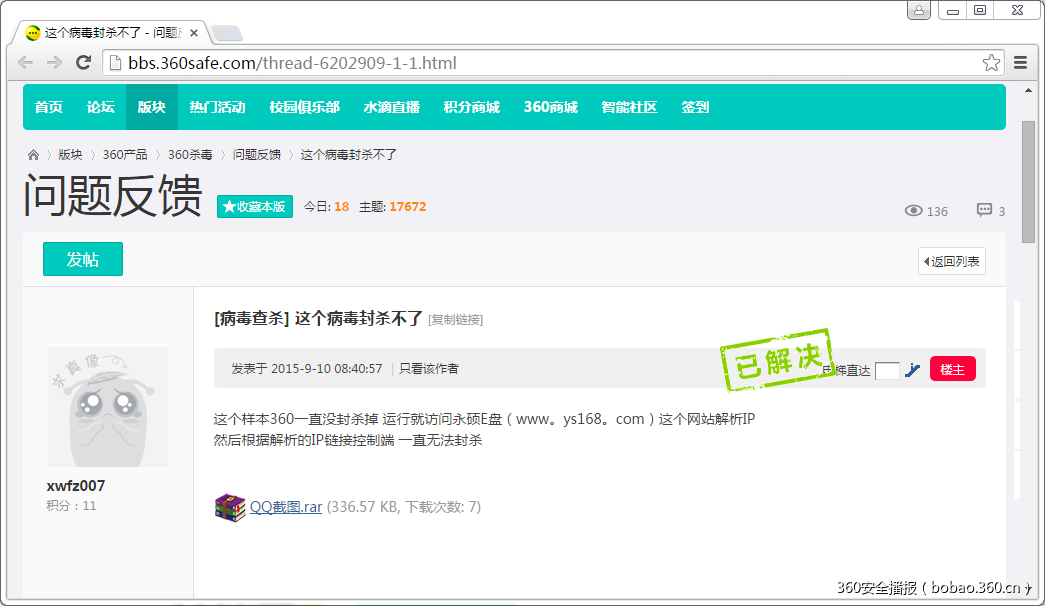Click the 电梯直达 page number field

pyautogui.click(x=887, y=369)
